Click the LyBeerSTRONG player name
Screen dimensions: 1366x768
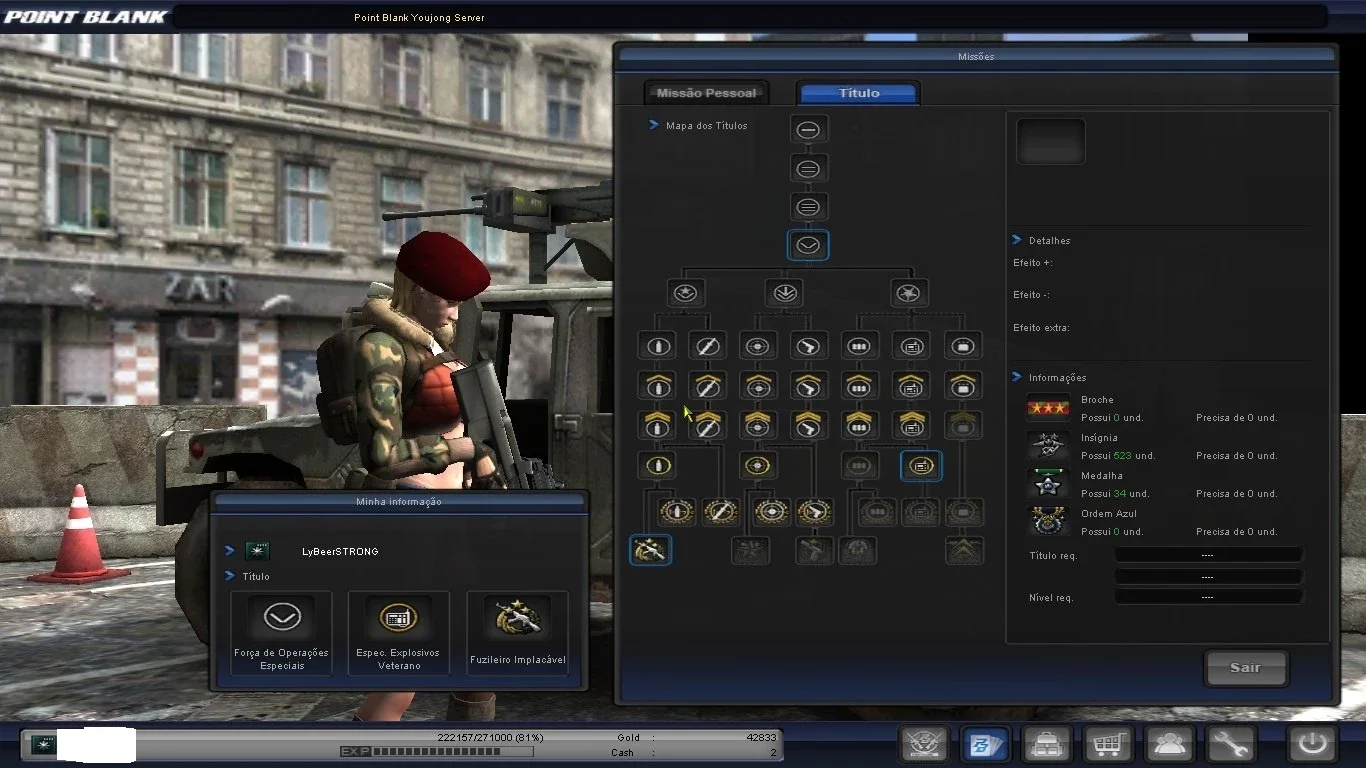[340, 552]
